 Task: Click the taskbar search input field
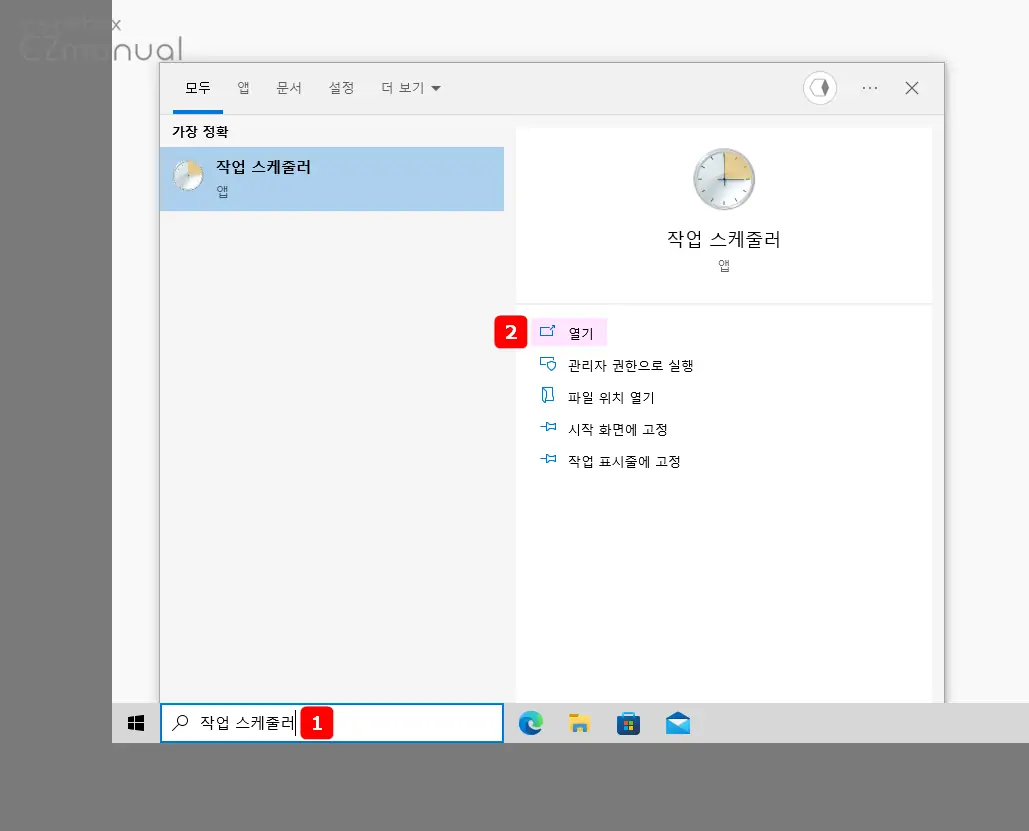(331, 723)
